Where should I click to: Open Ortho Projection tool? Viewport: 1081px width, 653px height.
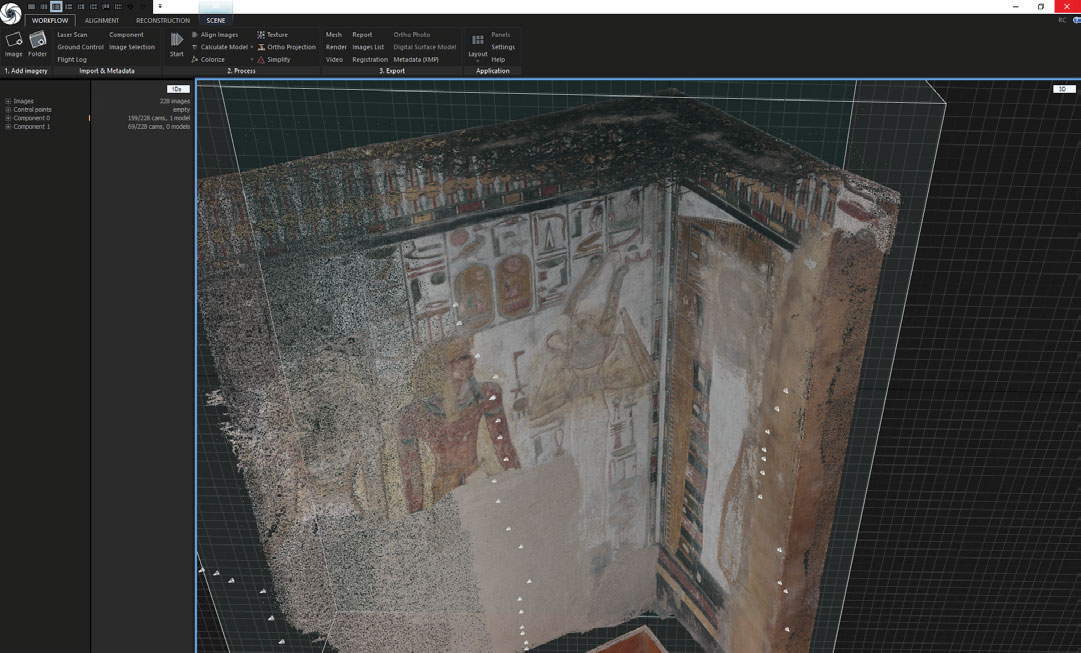(286, 47)
